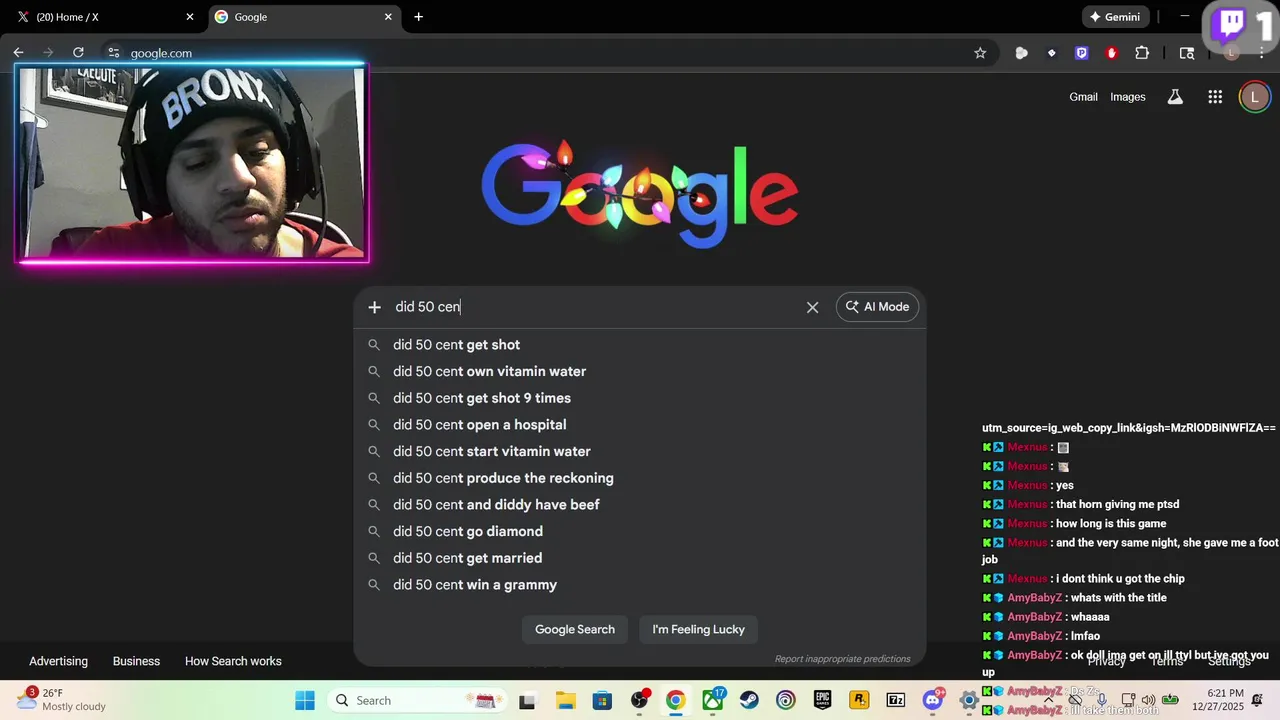The height and width of the screenshot is (720, 1280).
Task: Open Settings gear in taskbar
Action: pyautogui.click(x=969, y=700)
